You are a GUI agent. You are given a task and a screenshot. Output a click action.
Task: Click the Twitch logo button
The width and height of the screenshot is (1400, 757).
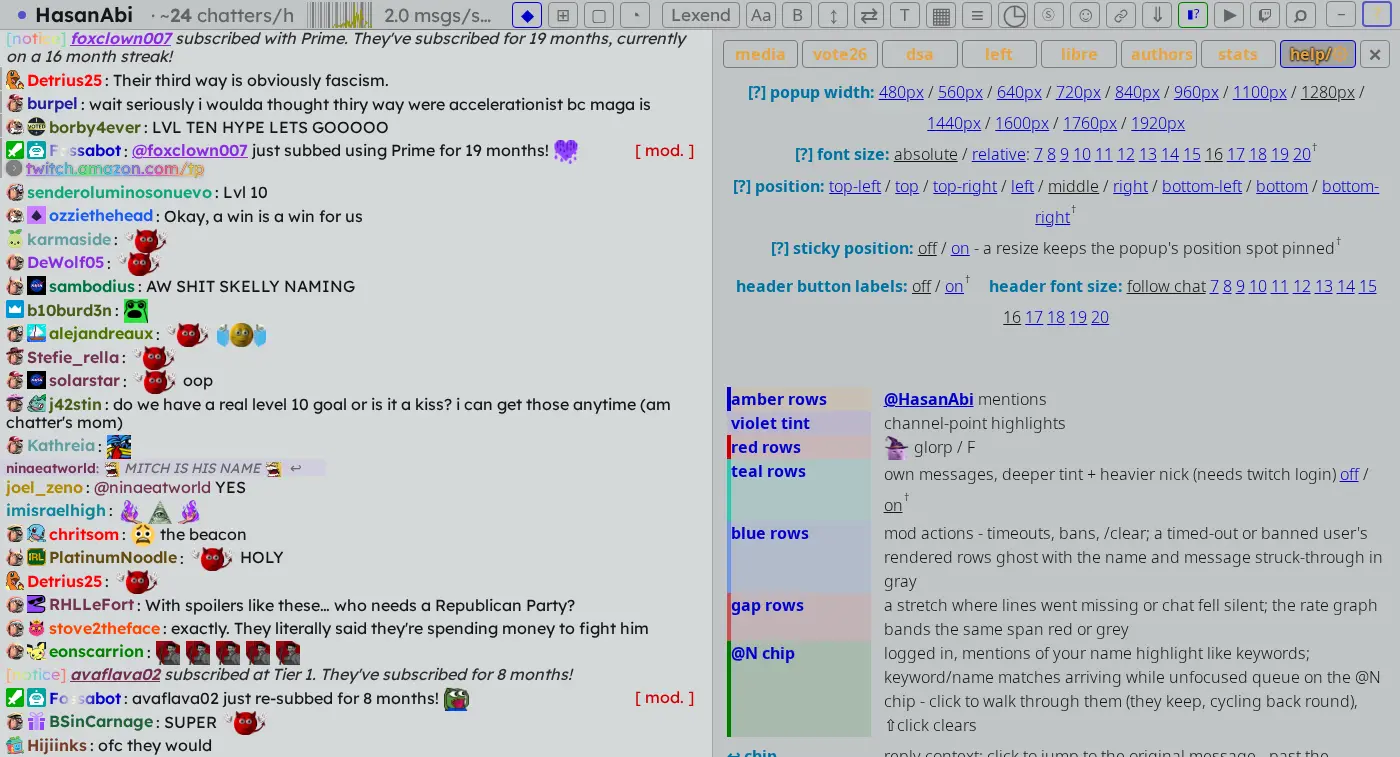[x=1265, y=15]
